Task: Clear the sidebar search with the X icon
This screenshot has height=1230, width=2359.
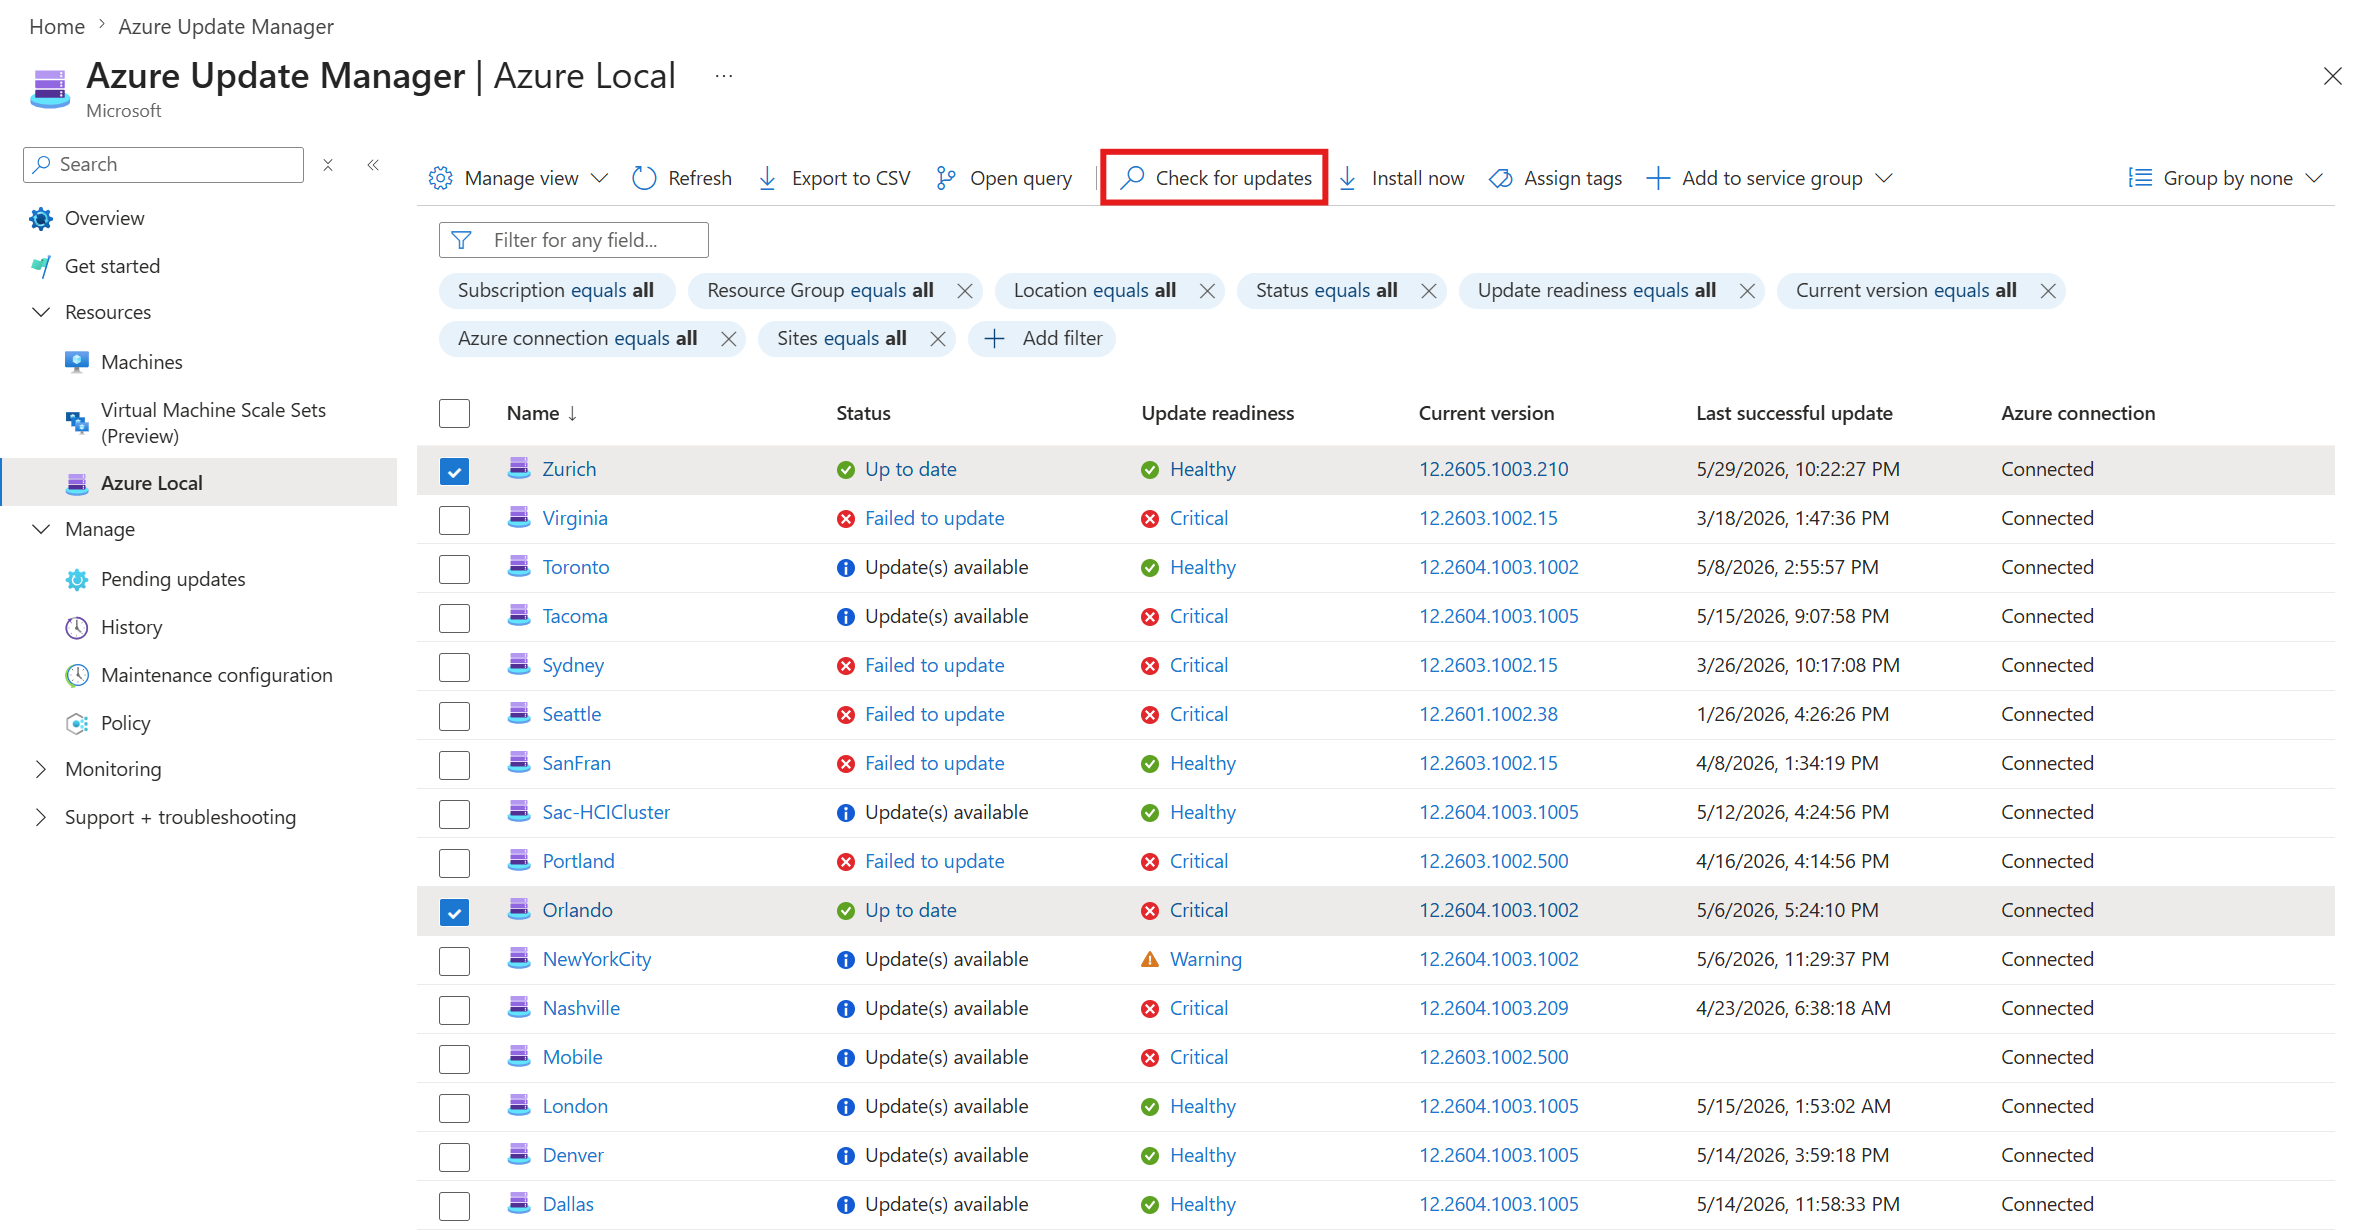Action: coord(328,165)
